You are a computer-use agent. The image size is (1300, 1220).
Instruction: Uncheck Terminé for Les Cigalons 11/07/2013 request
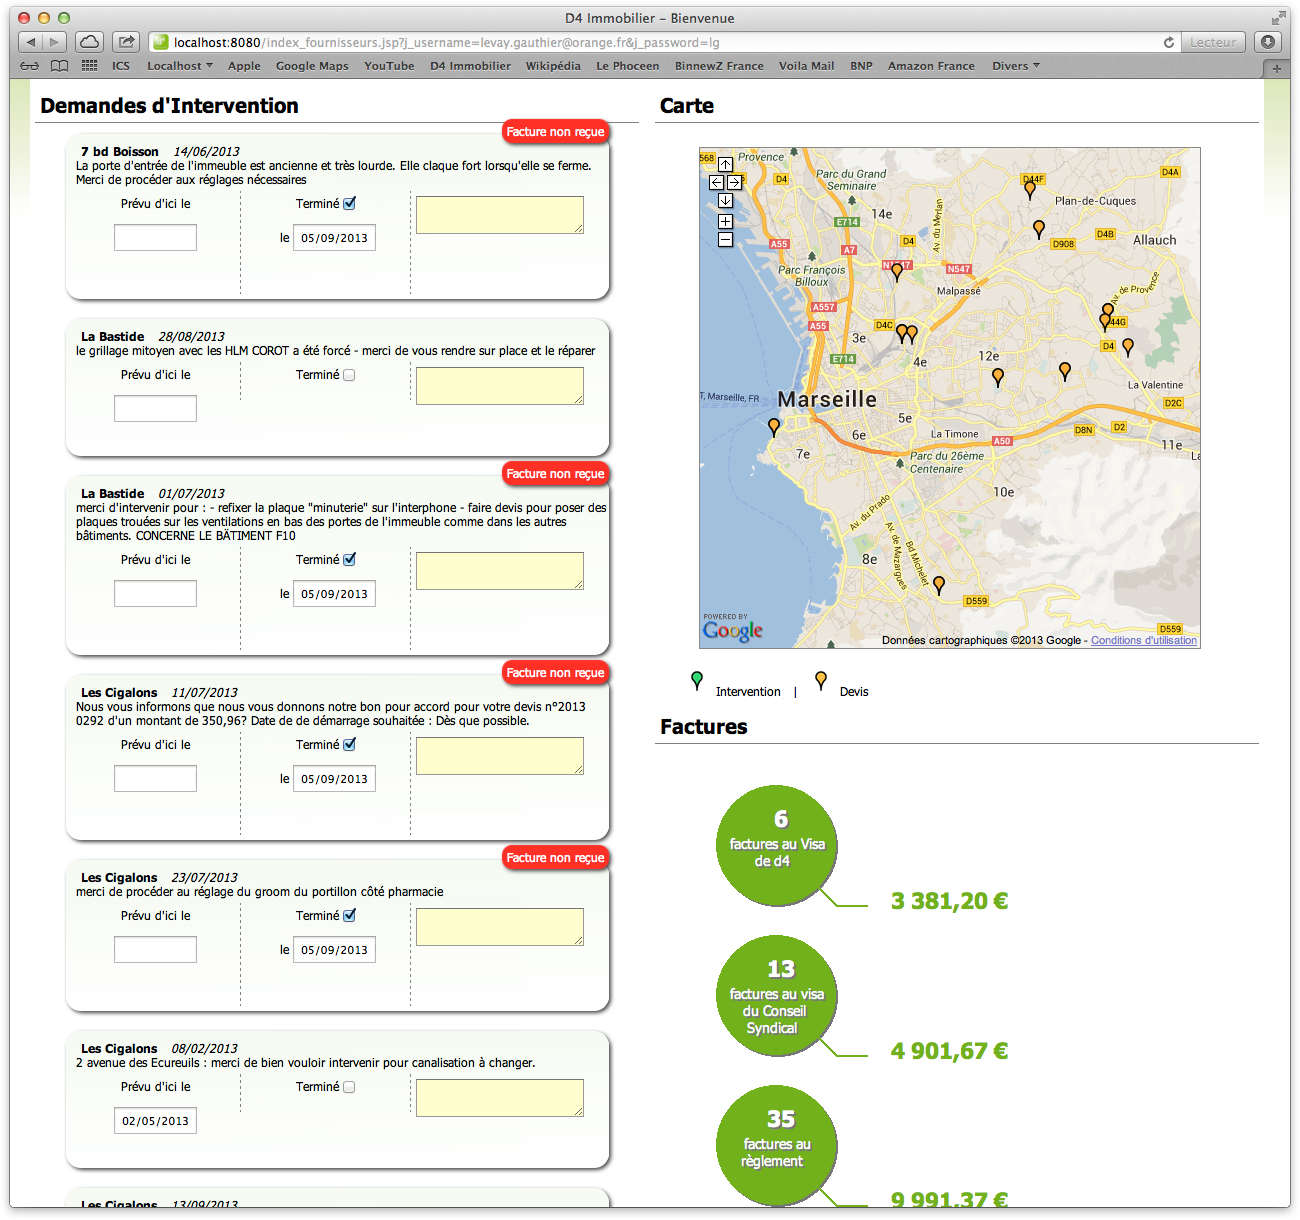350,744
